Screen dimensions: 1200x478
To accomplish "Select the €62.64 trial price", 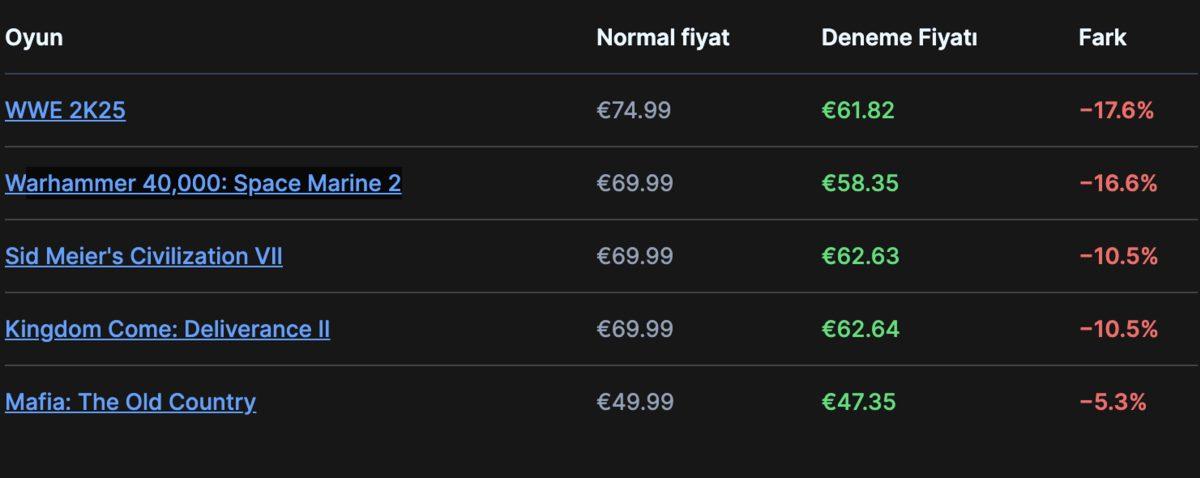I will coord(860,329).
